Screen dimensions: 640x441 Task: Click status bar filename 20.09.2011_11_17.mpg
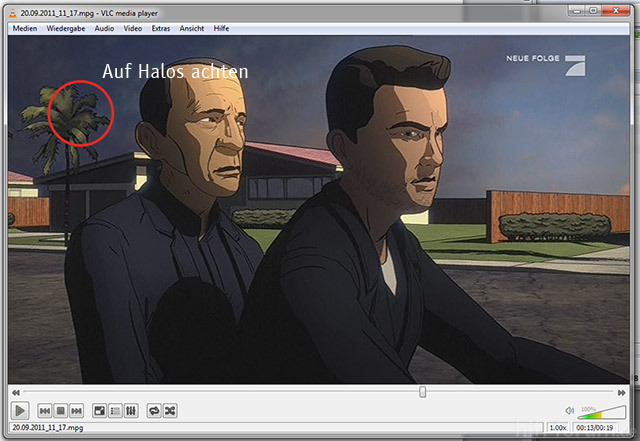coord(48,428)
